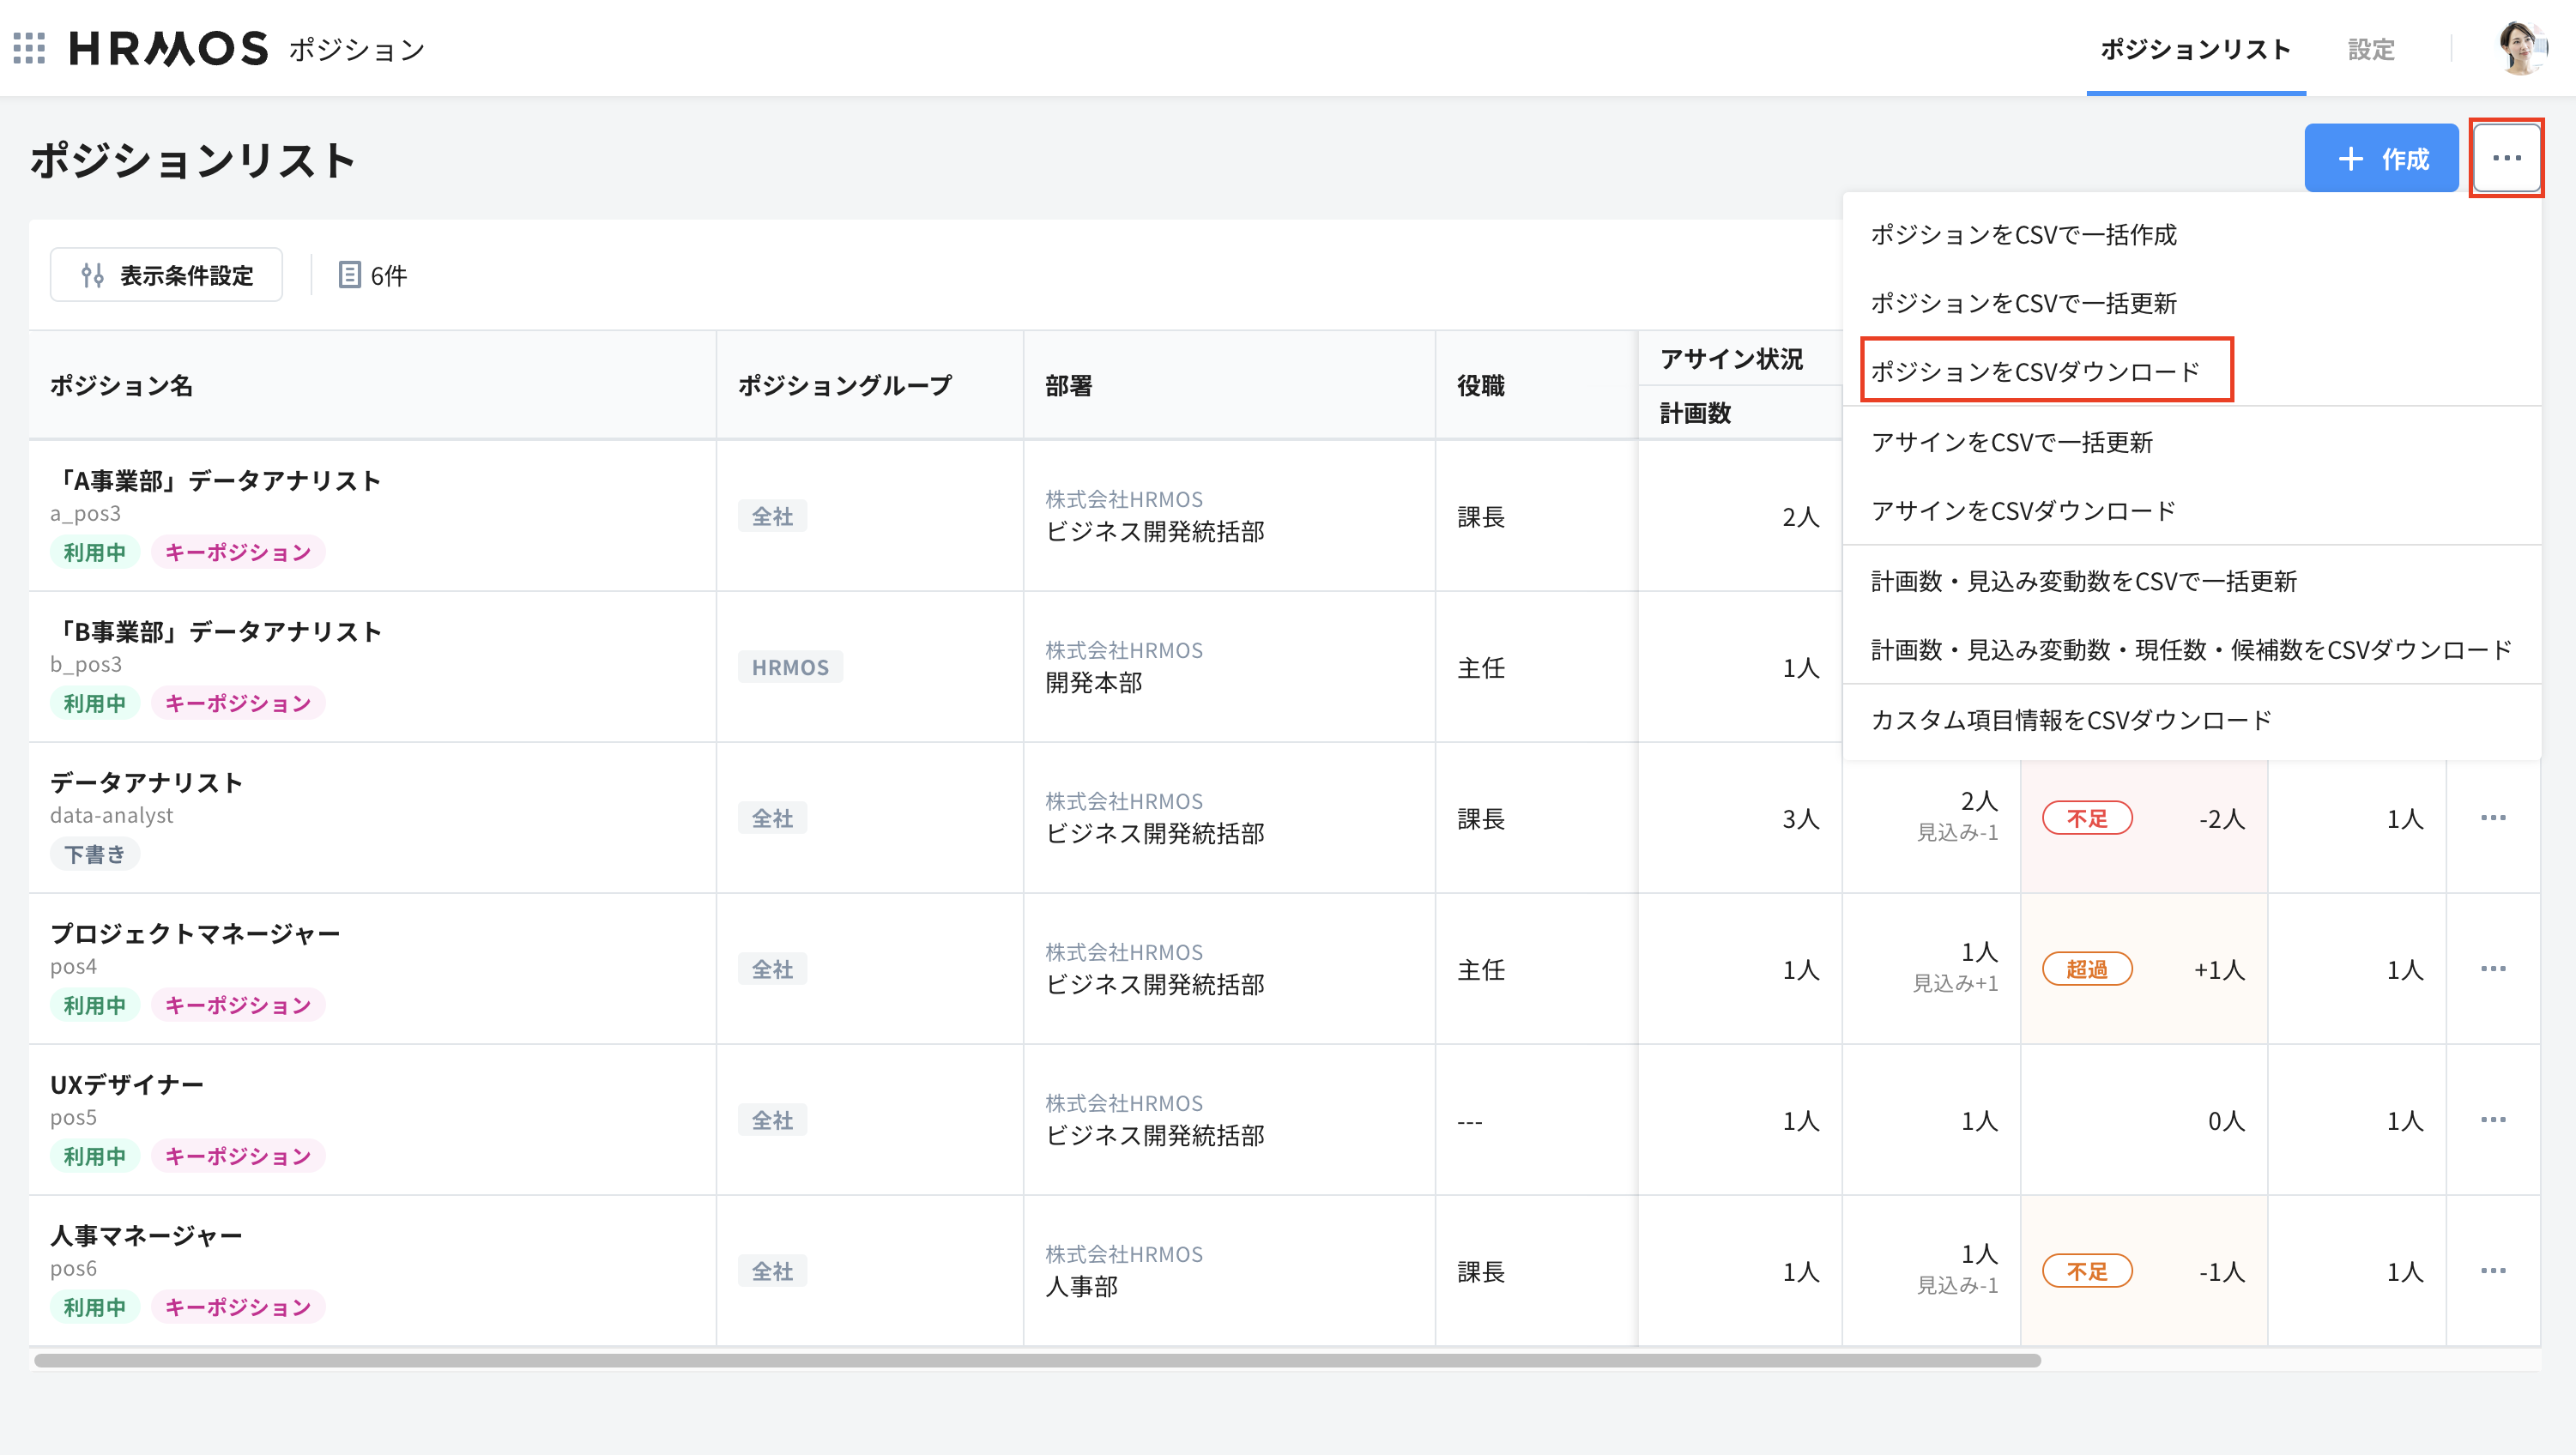Viewport: 2576px width, 1455px height.
Task: Click the app launcher grid icon beside HRMOS logo
Action: pos(31,49)
